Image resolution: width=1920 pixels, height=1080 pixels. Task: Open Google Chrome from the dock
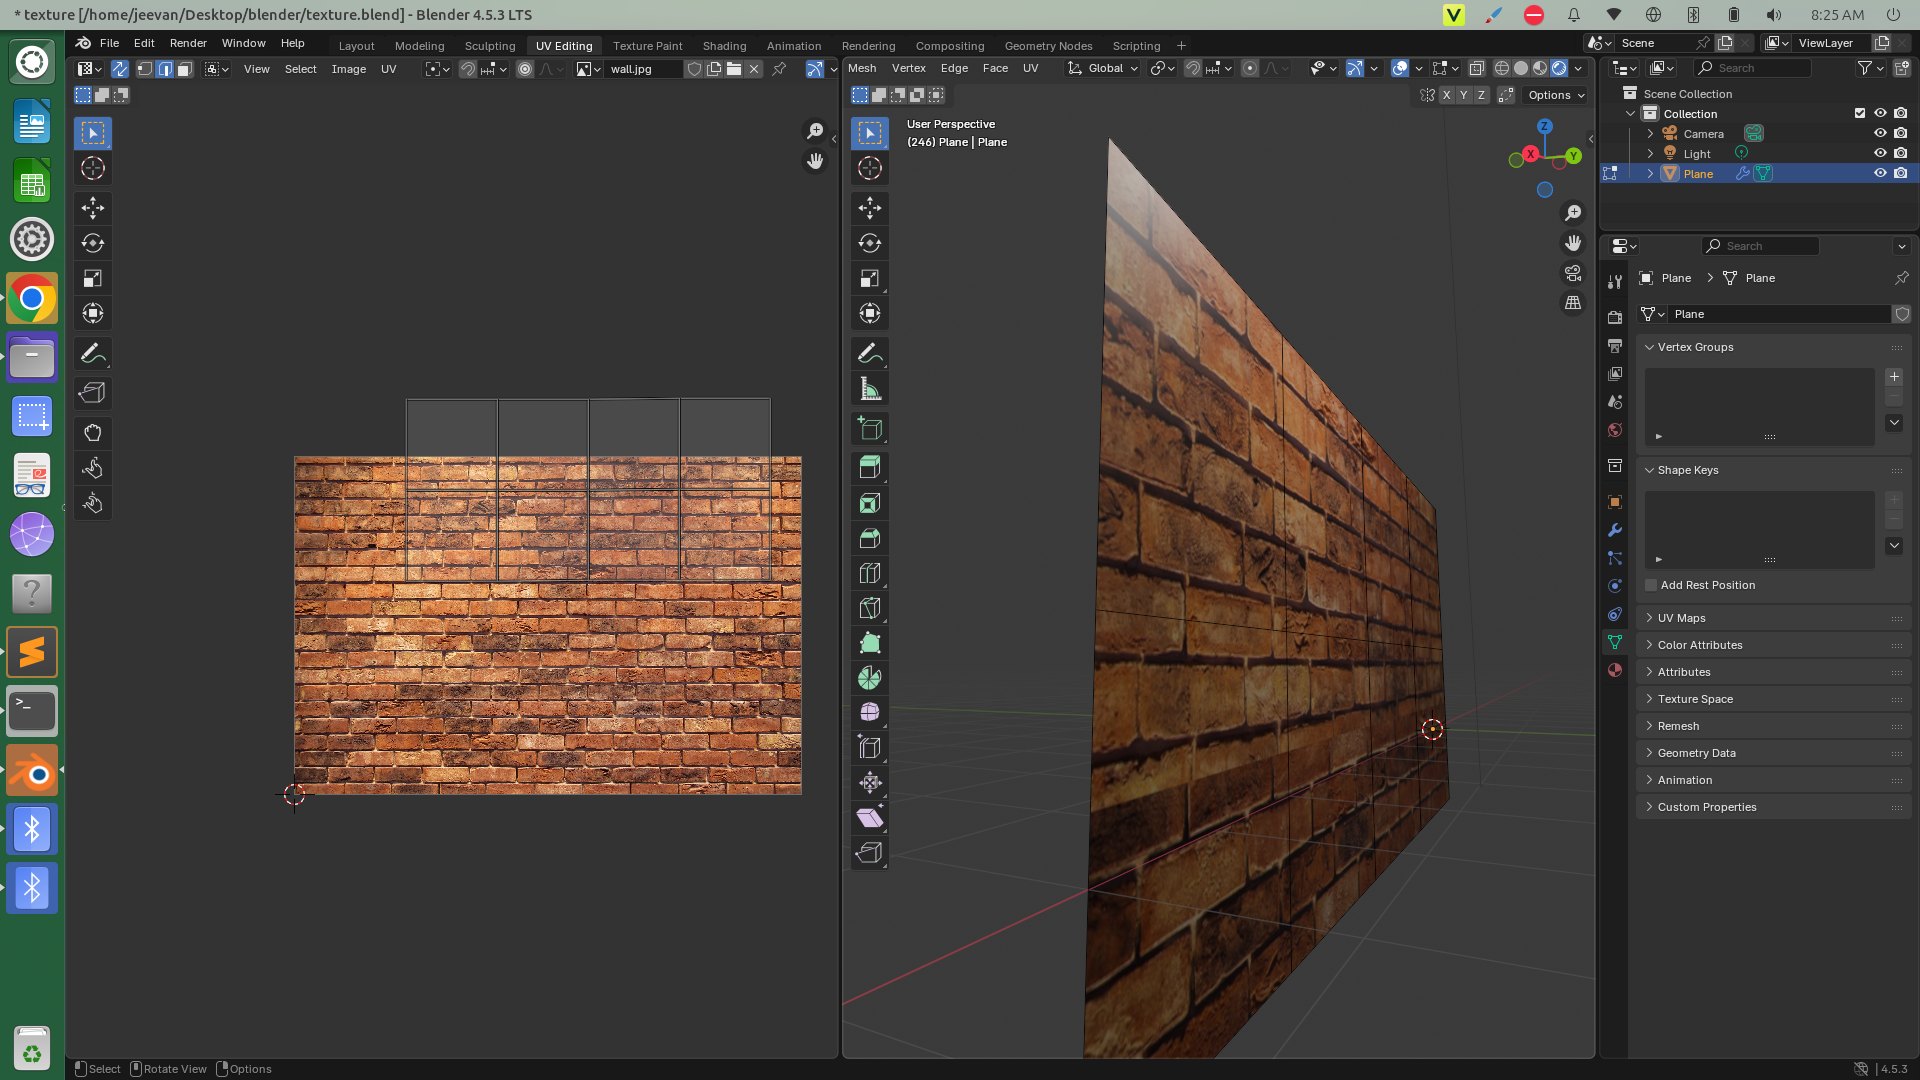[x=31, y=297]
